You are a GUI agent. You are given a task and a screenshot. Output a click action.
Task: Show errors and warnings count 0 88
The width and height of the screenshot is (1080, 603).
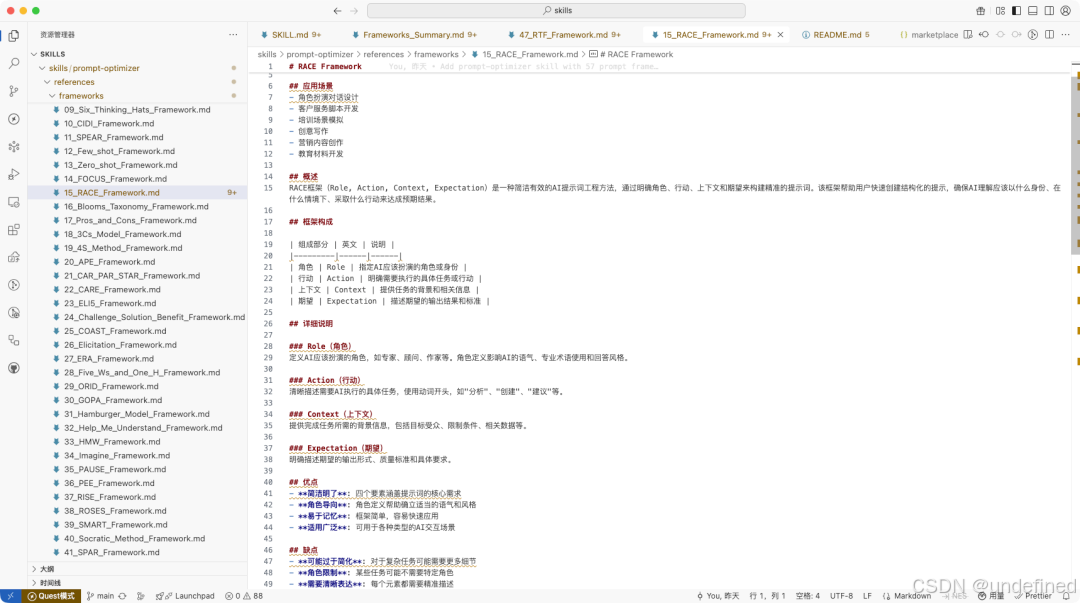(x=244, y=596)
